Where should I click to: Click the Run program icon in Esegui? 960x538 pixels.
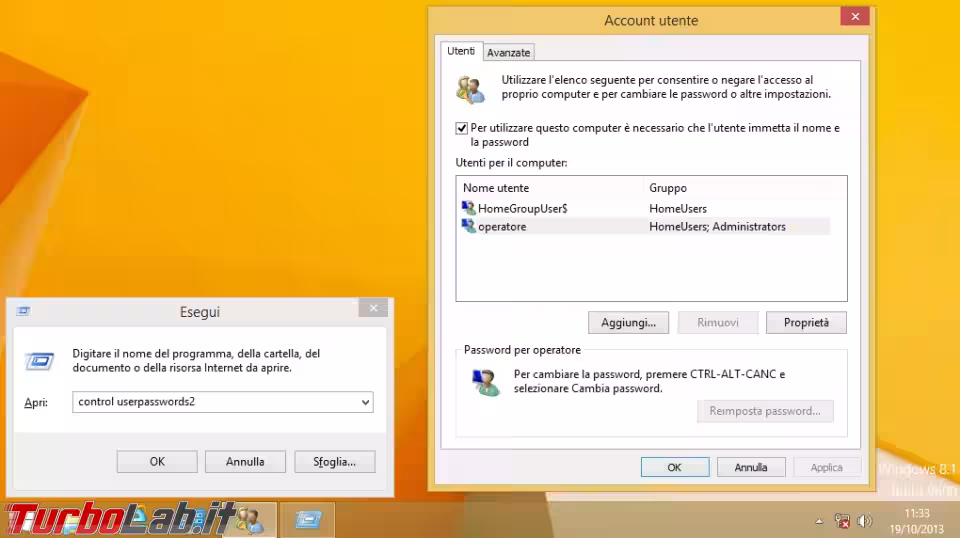[39, 361]
